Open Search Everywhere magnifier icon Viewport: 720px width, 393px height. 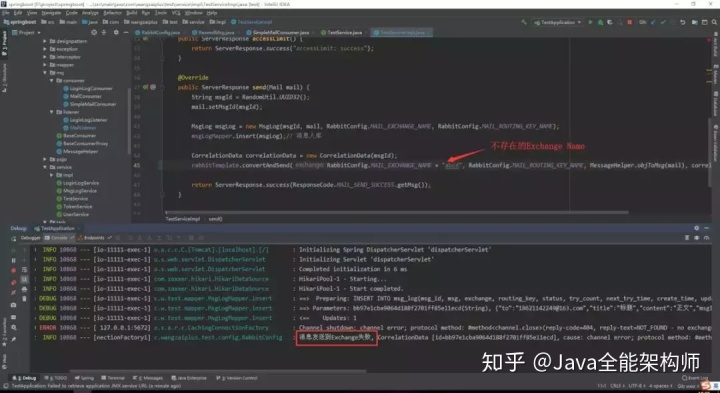(714, 22)
